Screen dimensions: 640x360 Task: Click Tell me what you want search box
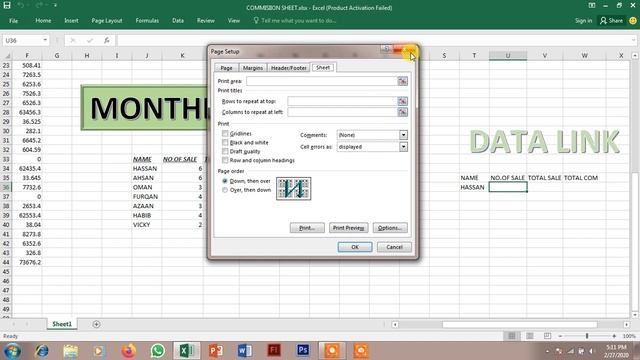click(x=295, y=20)
